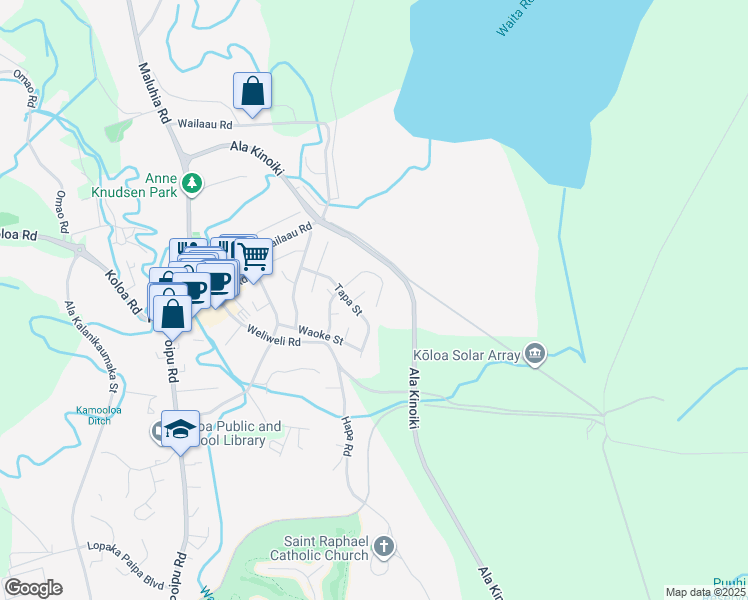Click the Anne Knudsen Park label
Viewport: 748px width, 600px height.
[x=135, y=186]
